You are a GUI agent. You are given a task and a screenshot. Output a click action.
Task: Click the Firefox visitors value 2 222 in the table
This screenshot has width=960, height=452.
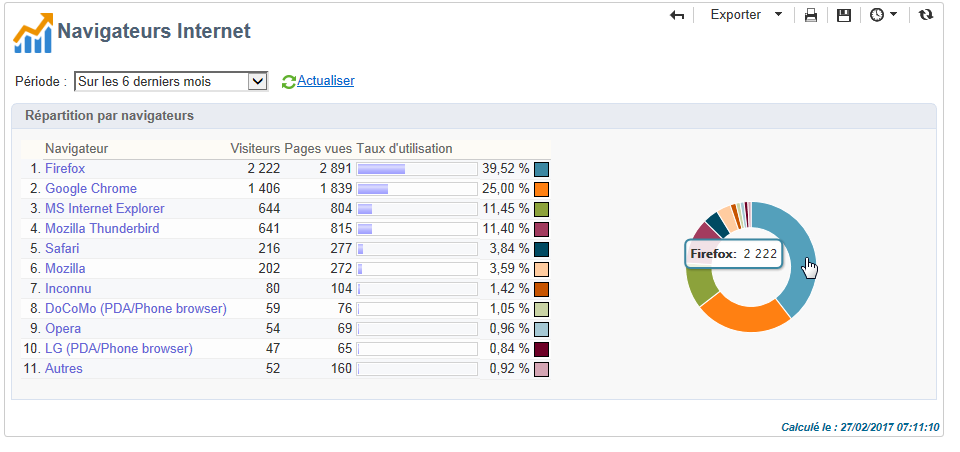coord(264,168)
